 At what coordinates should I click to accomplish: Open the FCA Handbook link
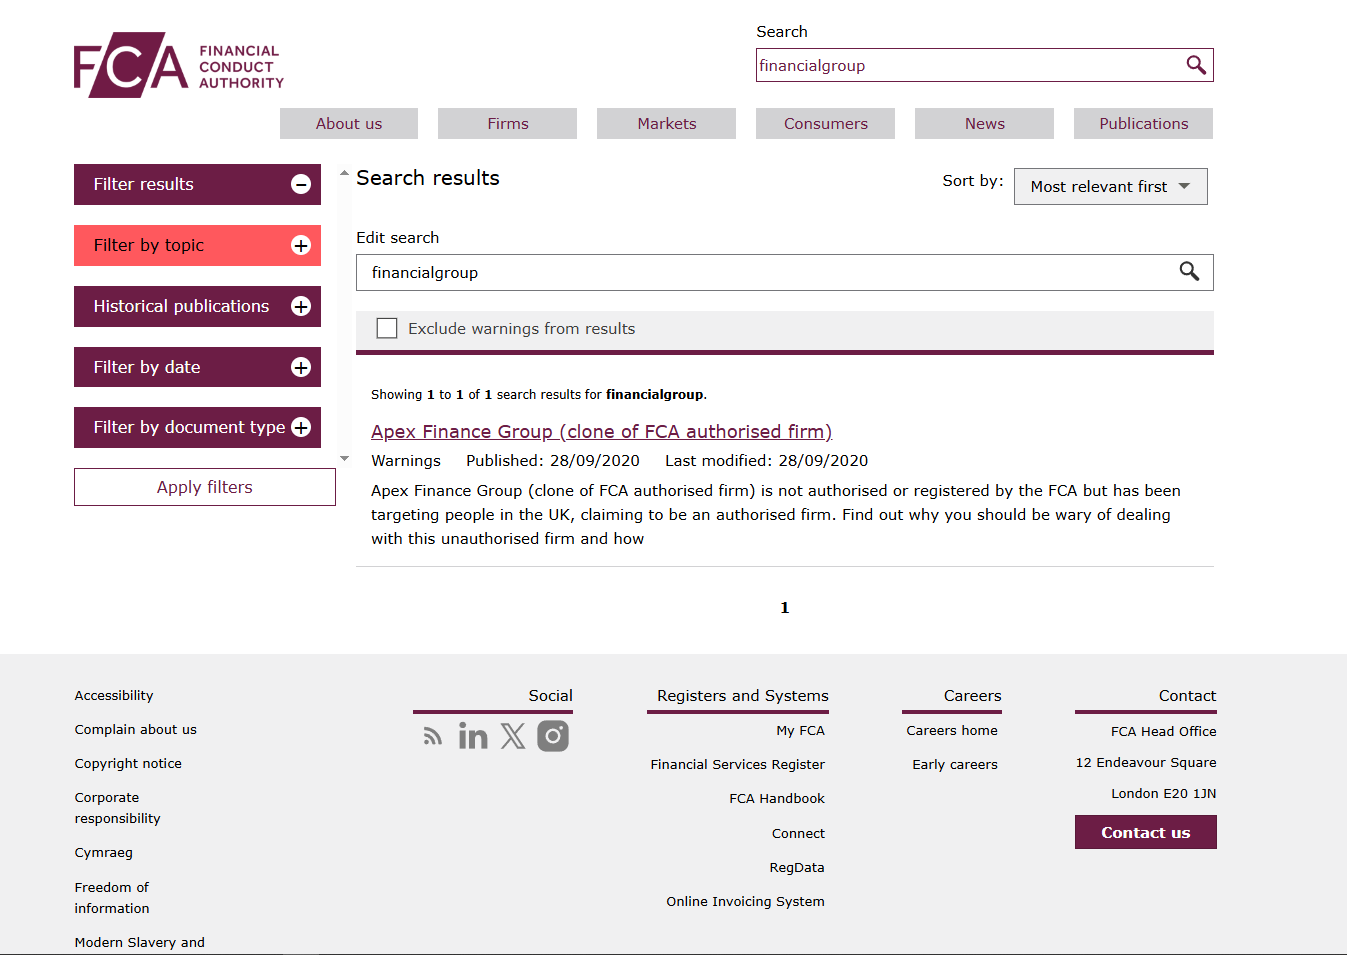(x=777, y=798)
